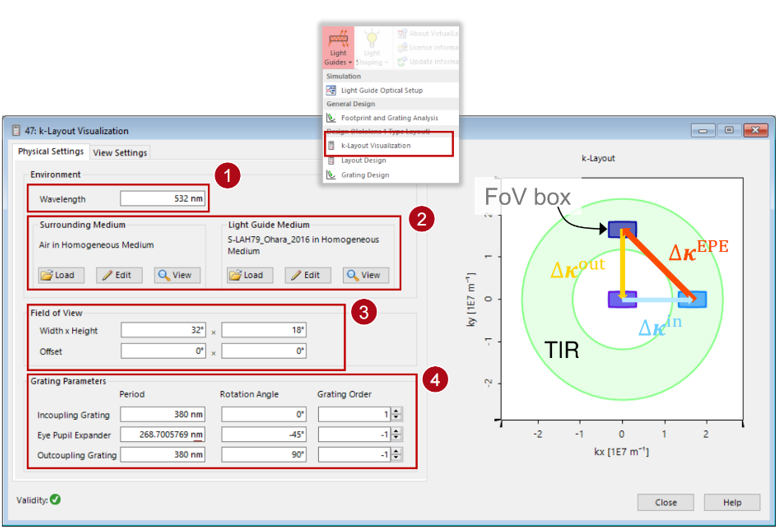Screen dimensions: 782x530
Task: Click the green Validity checkmark icon
Action: [55, 500]
